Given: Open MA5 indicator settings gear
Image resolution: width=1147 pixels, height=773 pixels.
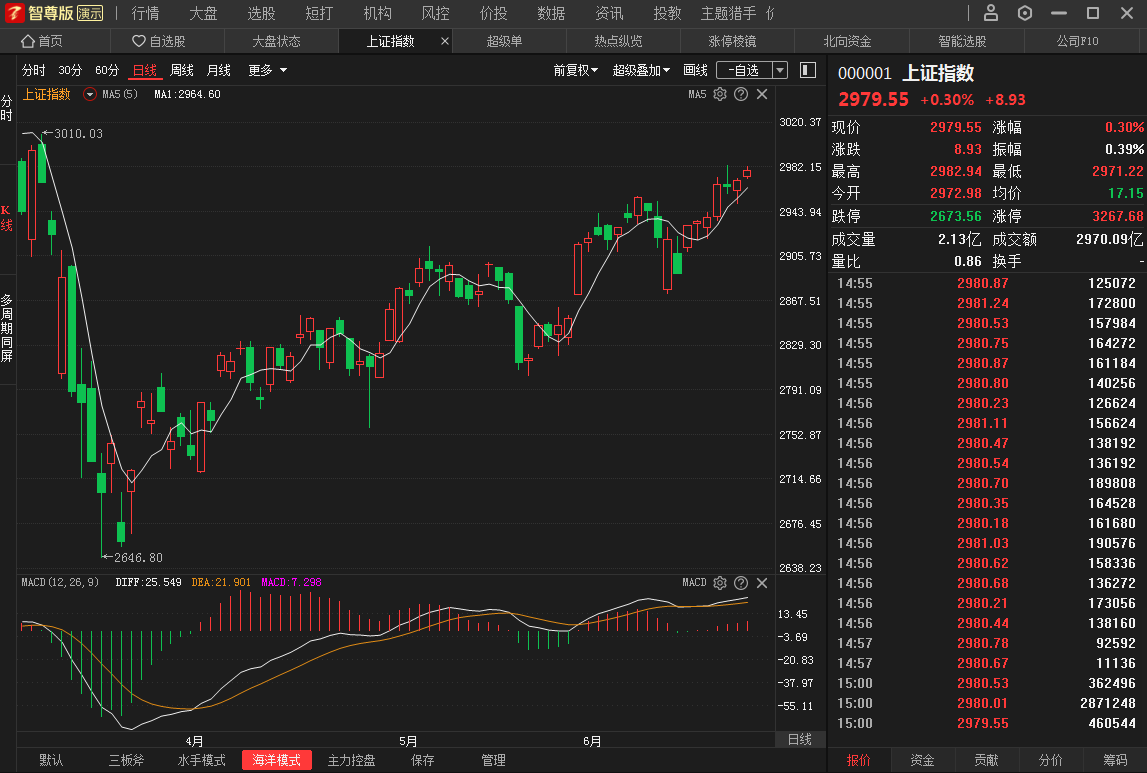Looking at the screenshot, I should (x=720, y=94).
